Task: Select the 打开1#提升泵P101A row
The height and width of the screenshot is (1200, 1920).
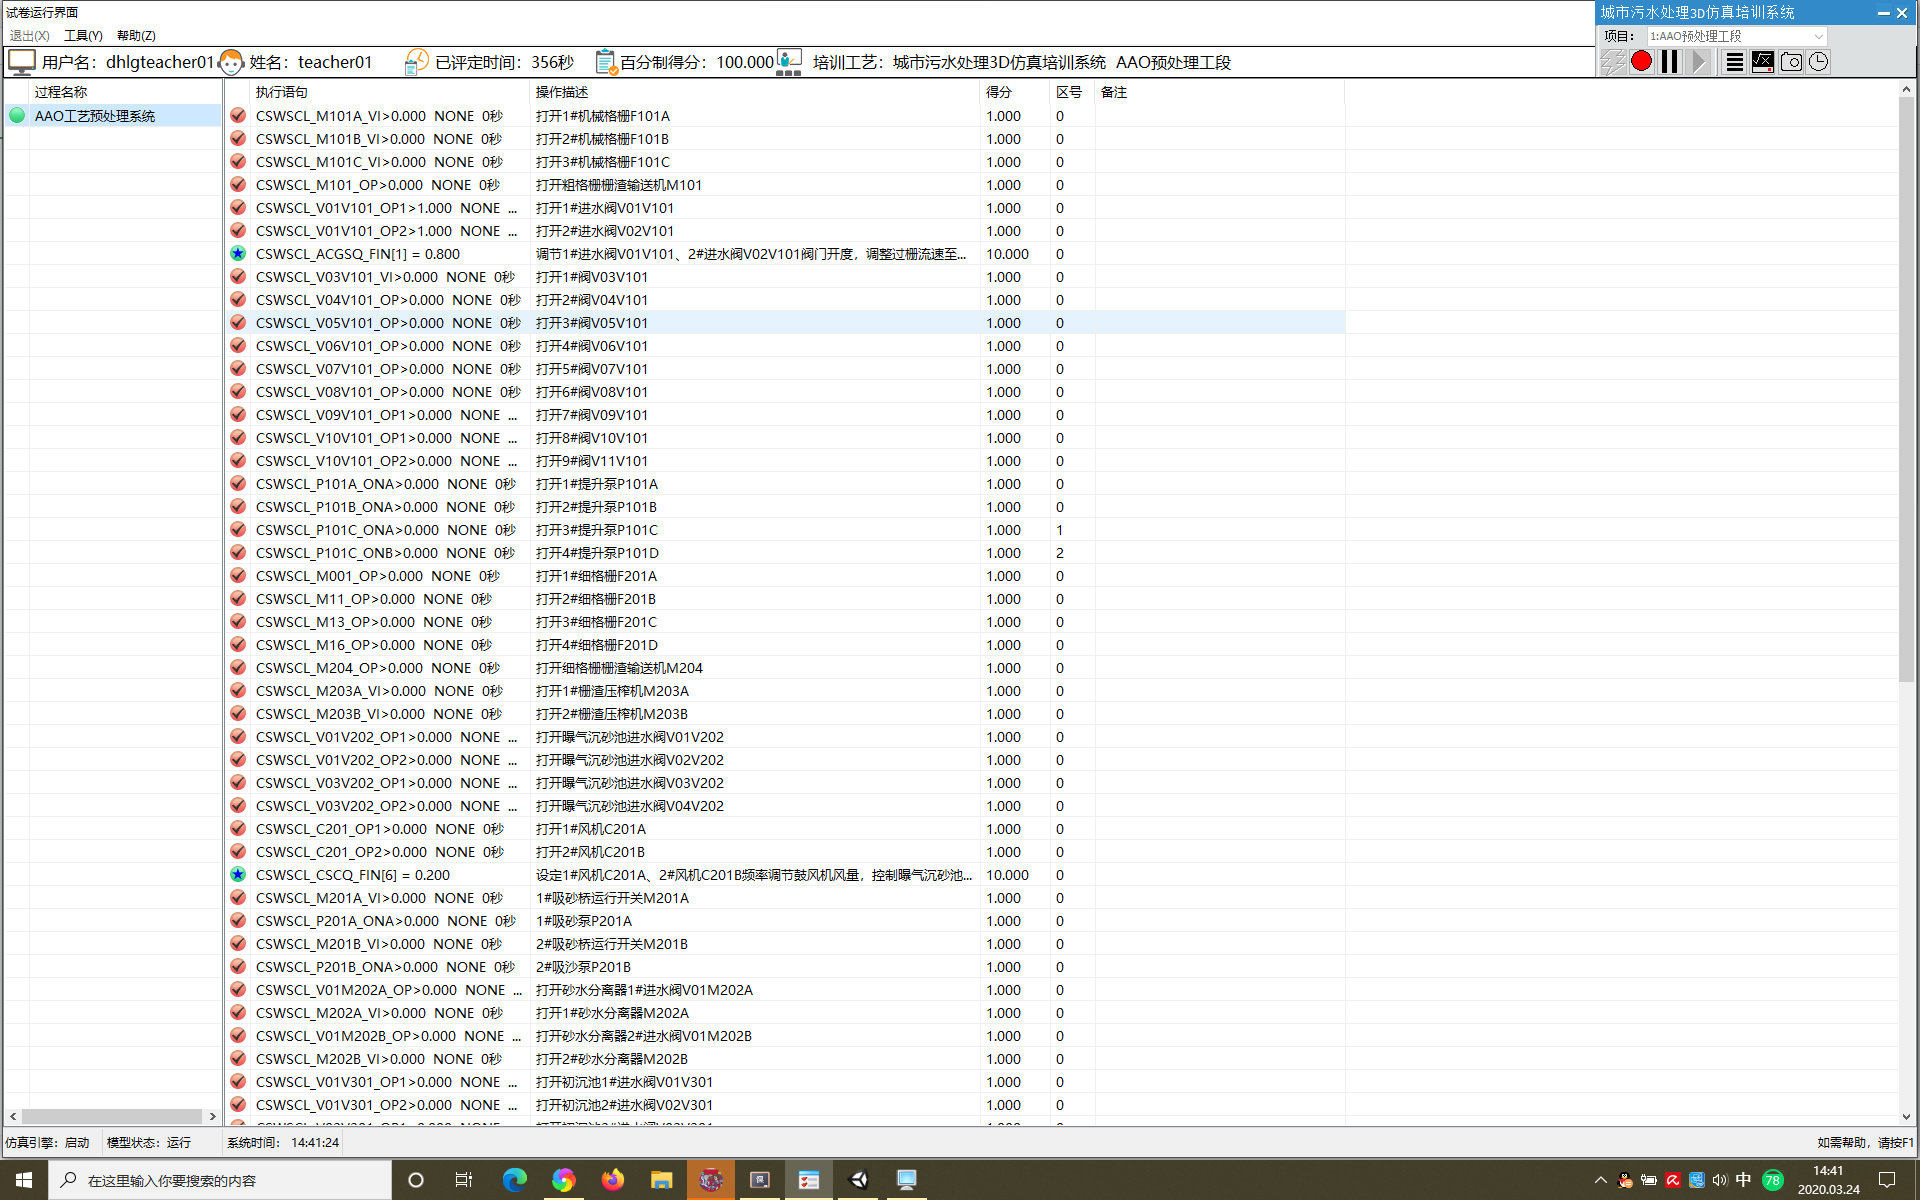Action: pos(596,484)
